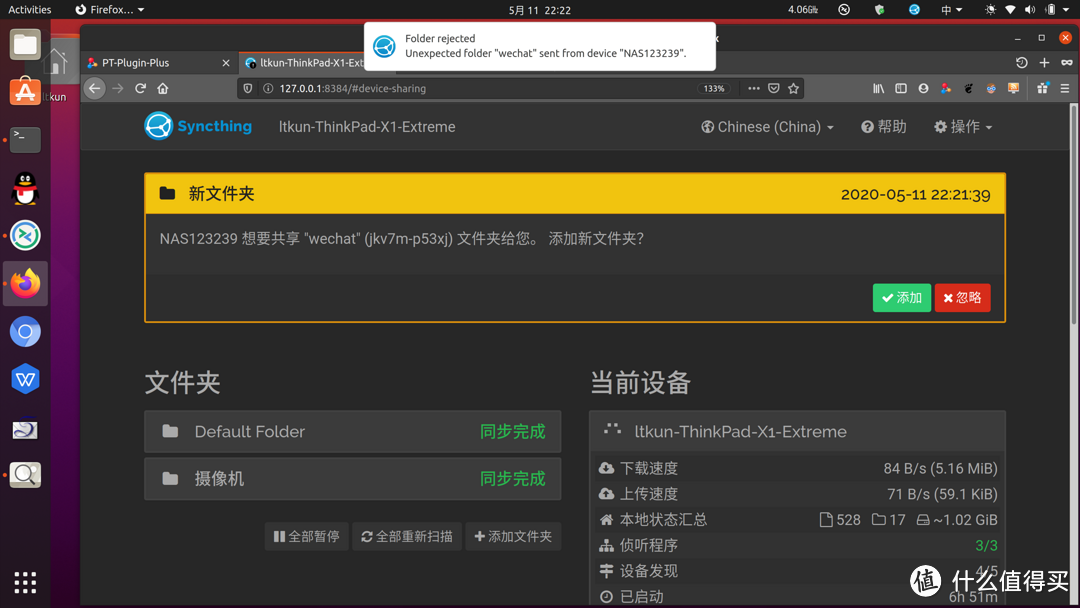Save page to Pocket
This screenshot has width=1080, height=608.
773,88
